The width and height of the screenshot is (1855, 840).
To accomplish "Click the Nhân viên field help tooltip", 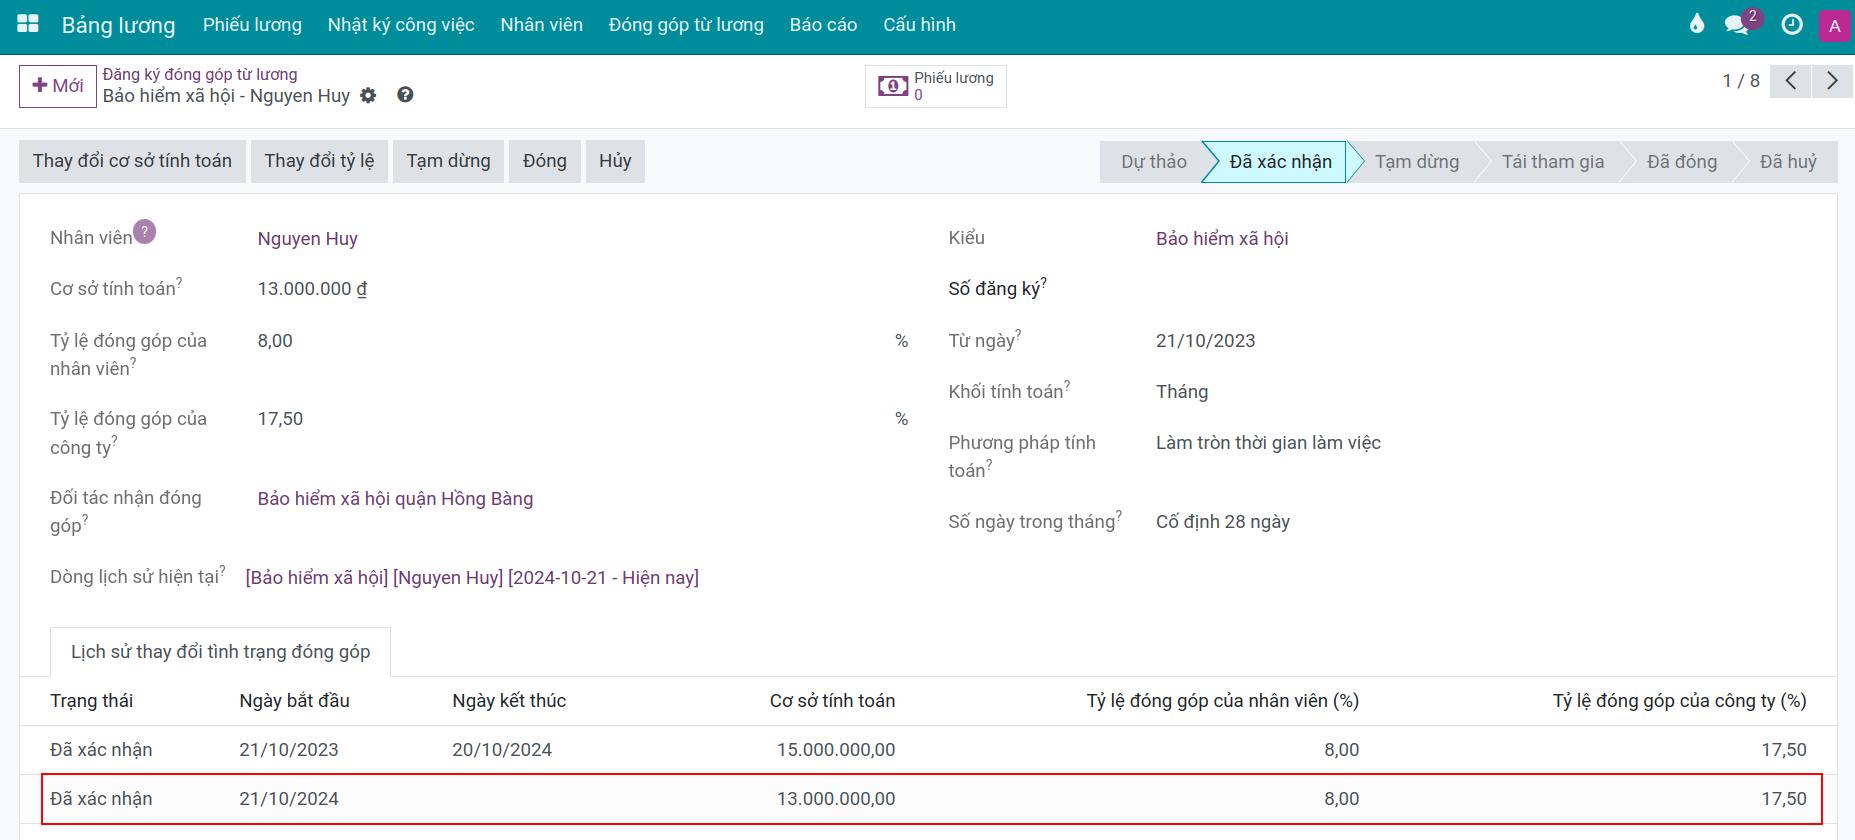I will pos(145,232).
